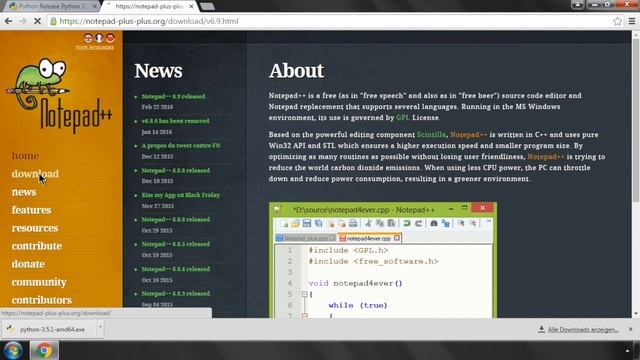Open the resources menu item
This screenshot has width=640, height=360.
(35, 228)
